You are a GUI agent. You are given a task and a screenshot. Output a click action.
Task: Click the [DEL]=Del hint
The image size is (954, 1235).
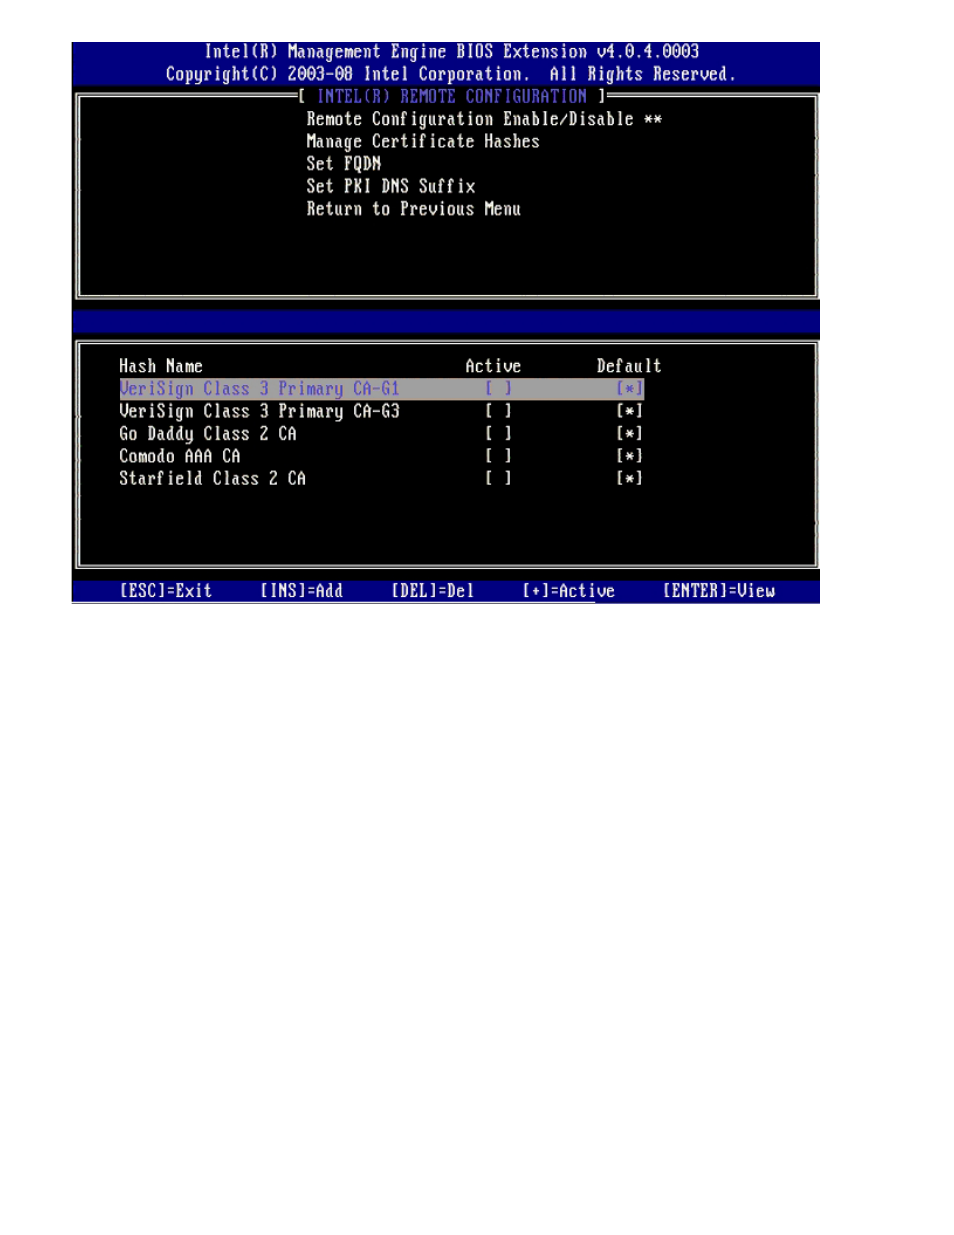pyautogui.click(x=433, y=591)
